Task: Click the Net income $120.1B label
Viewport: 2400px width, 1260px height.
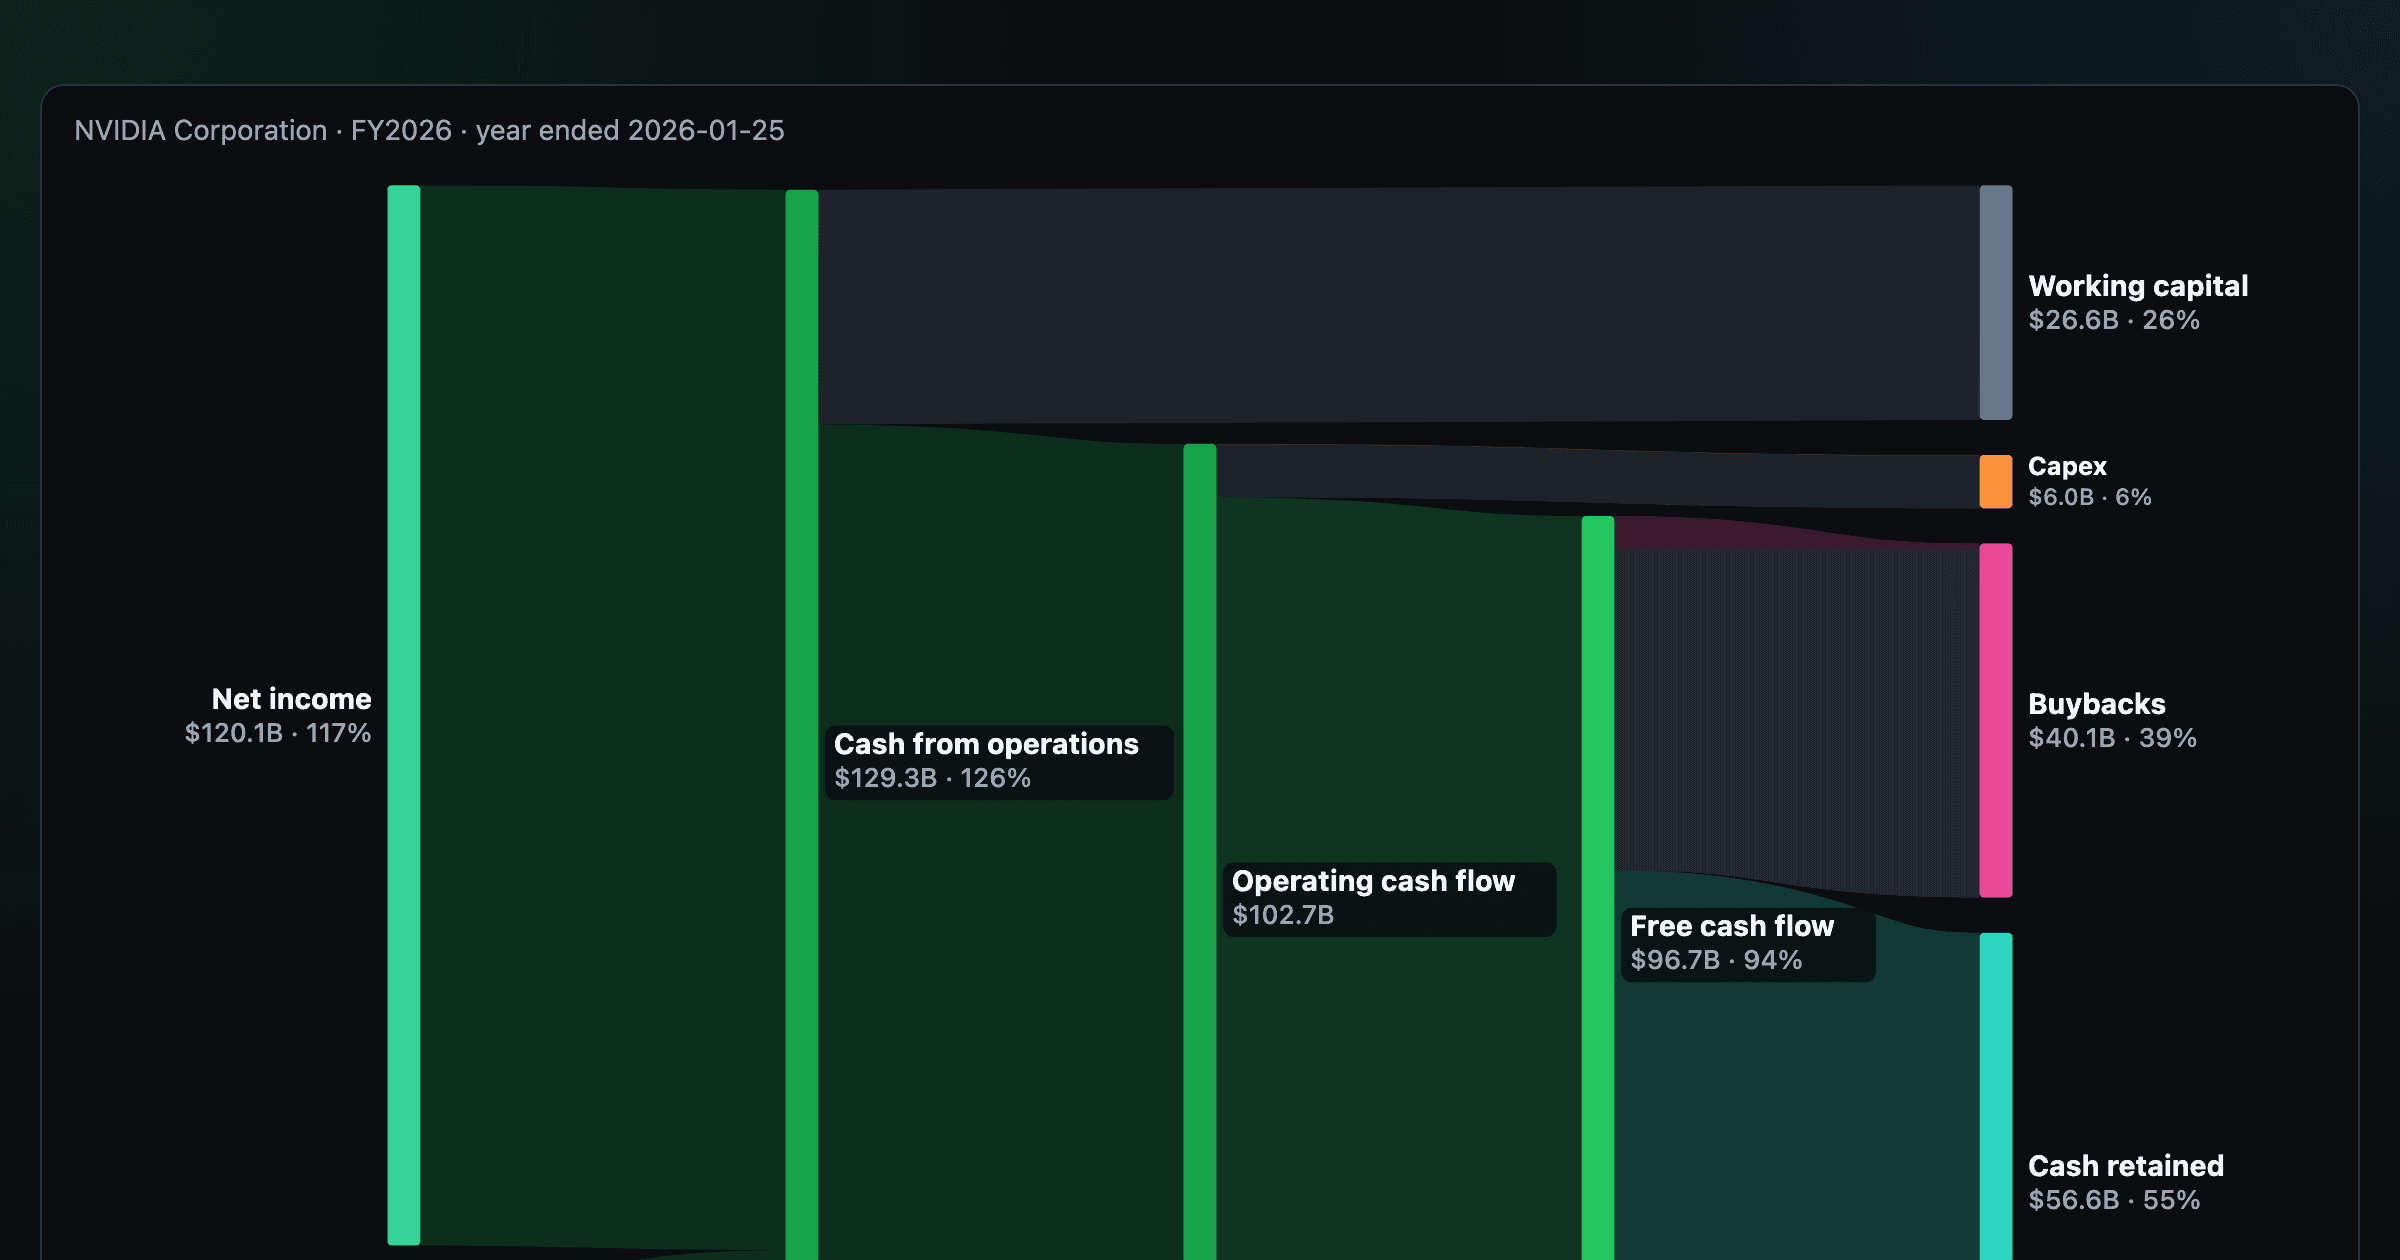Action: 278,716
